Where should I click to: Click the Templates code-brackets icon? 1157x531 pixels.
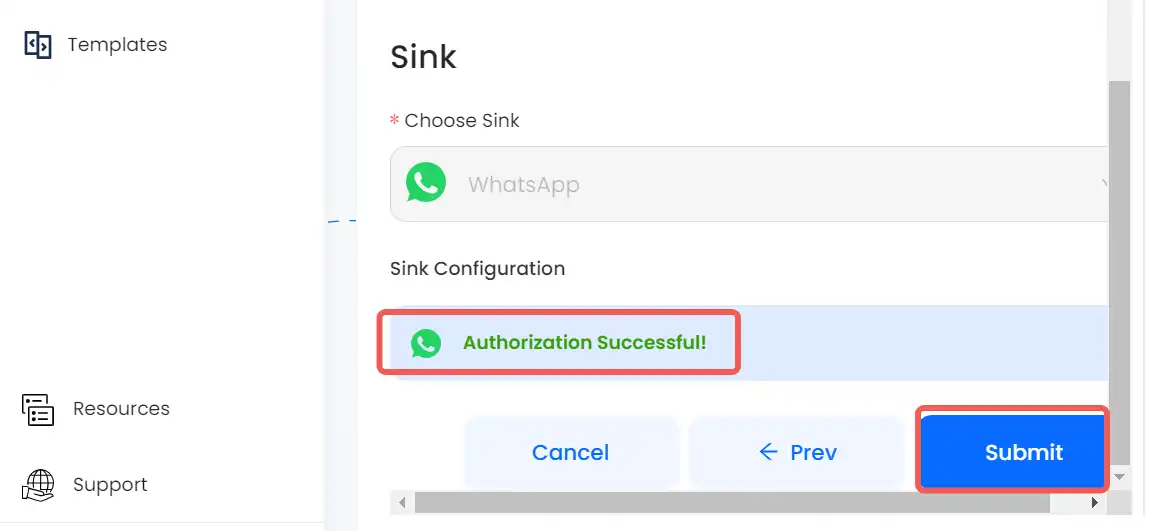coord(38,45)
